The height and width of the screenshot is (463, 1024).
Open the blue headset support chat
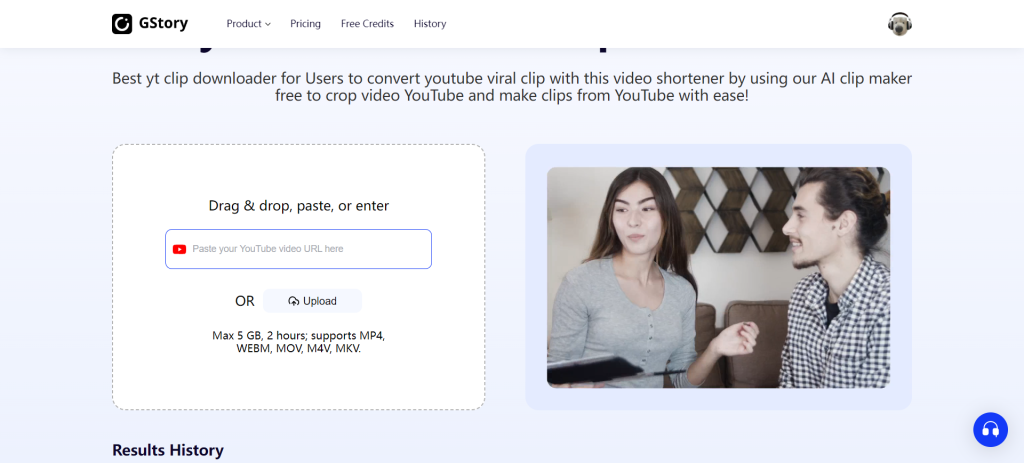point(990,429)
